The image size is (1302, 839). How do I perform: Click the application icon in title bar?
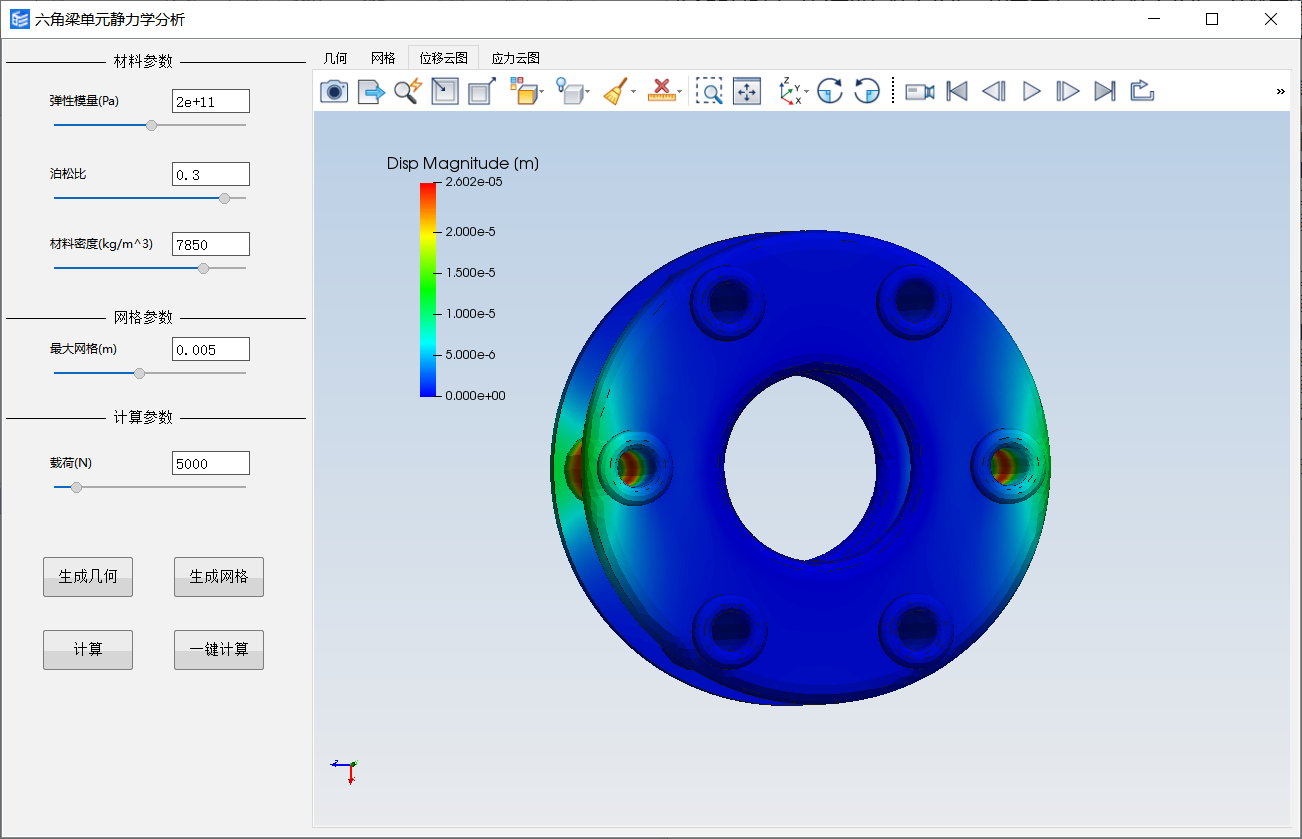coord(20,19)
